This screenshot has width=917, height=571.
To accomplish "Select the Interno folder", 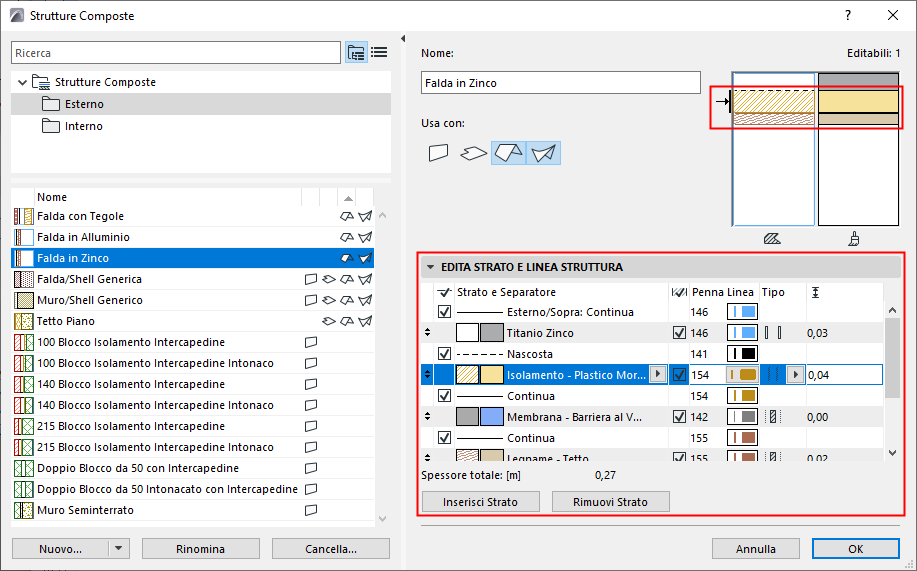I will 201,126.
